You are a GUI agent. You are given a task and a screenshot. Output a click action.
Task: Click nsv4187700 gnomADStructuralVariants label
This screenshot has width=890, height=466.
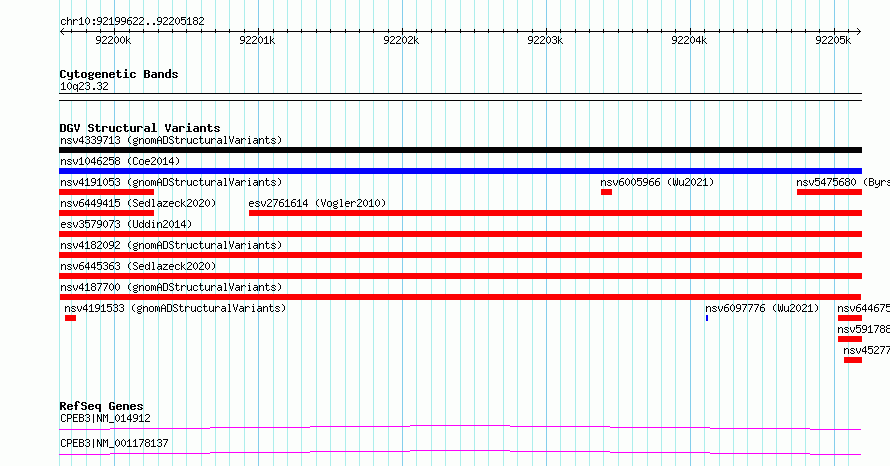[171, 287]
